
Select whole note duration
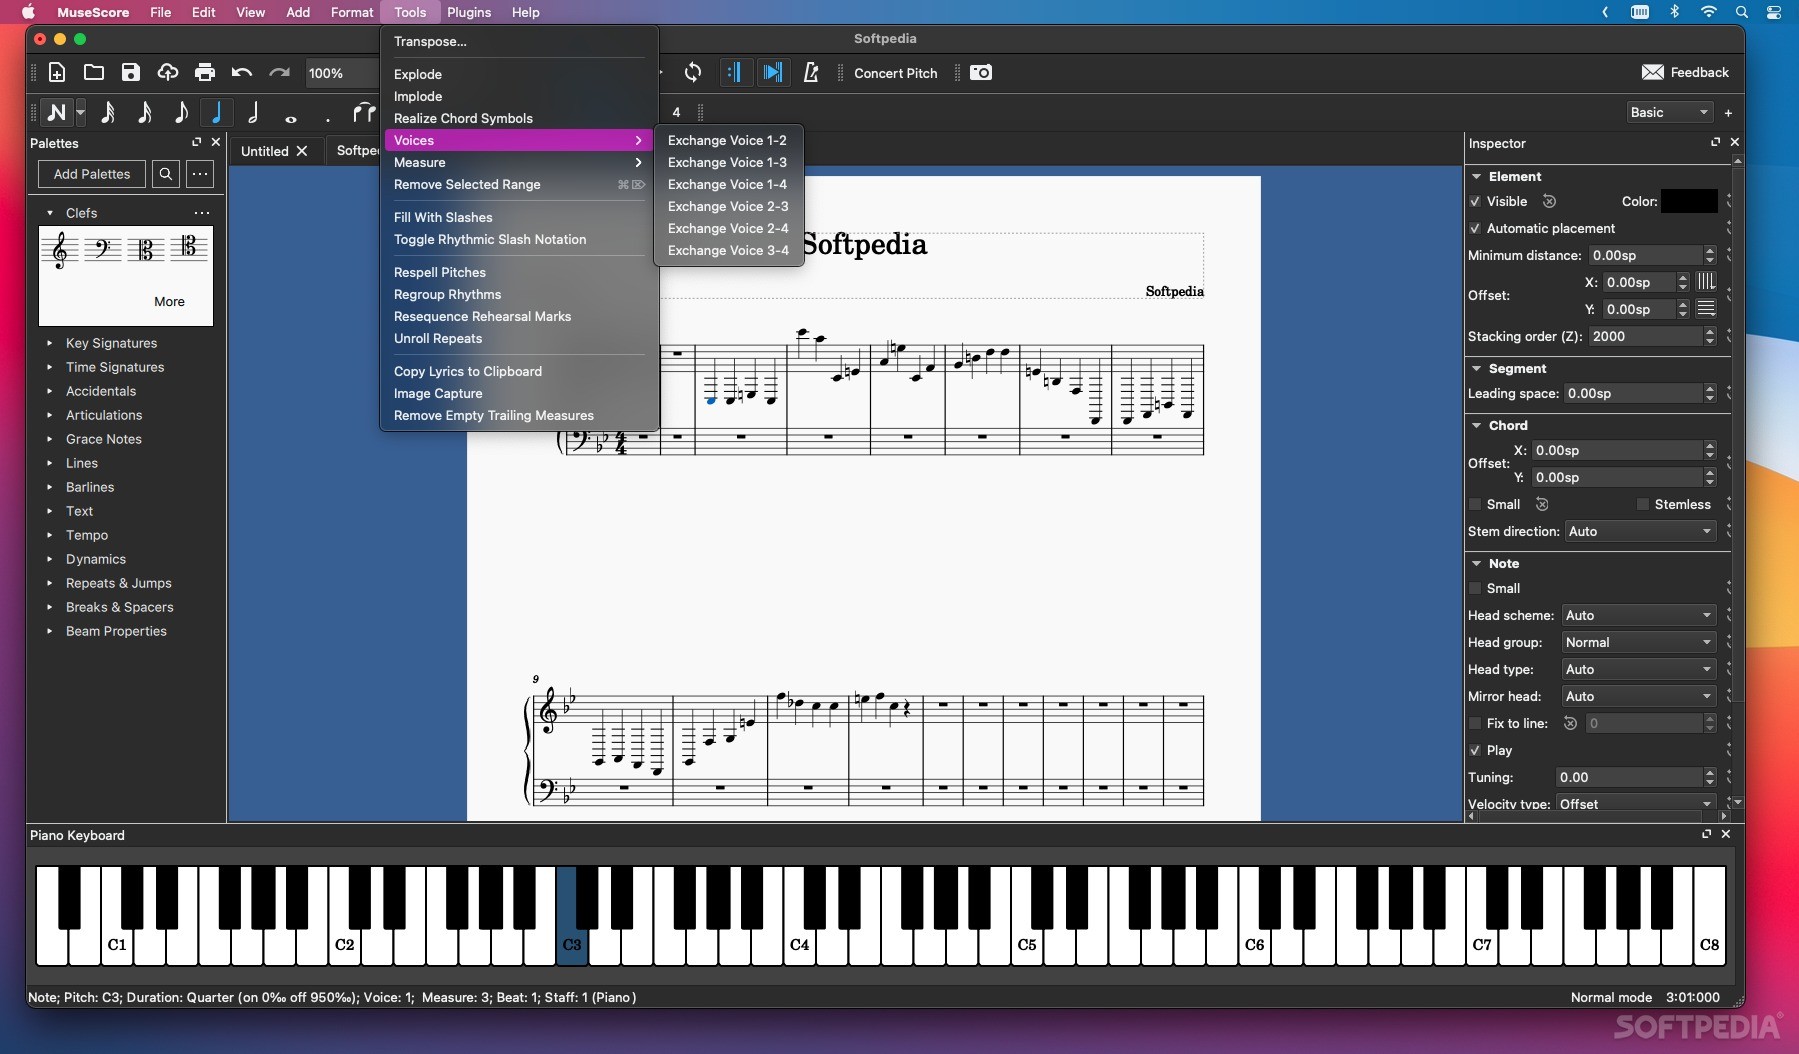click(291, 118)
